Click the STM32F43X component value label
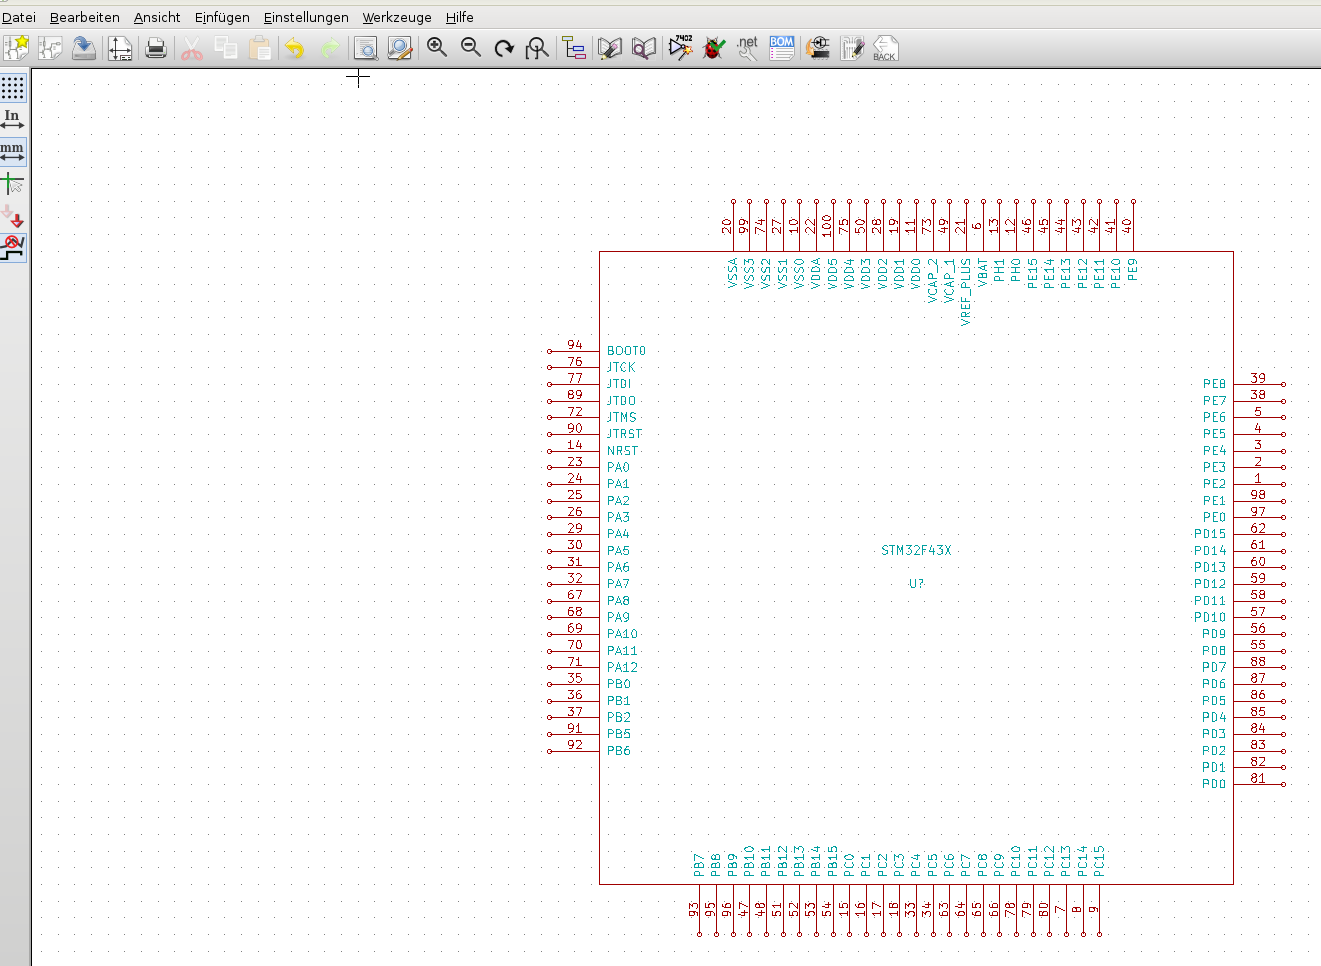 tap(917, 550)
